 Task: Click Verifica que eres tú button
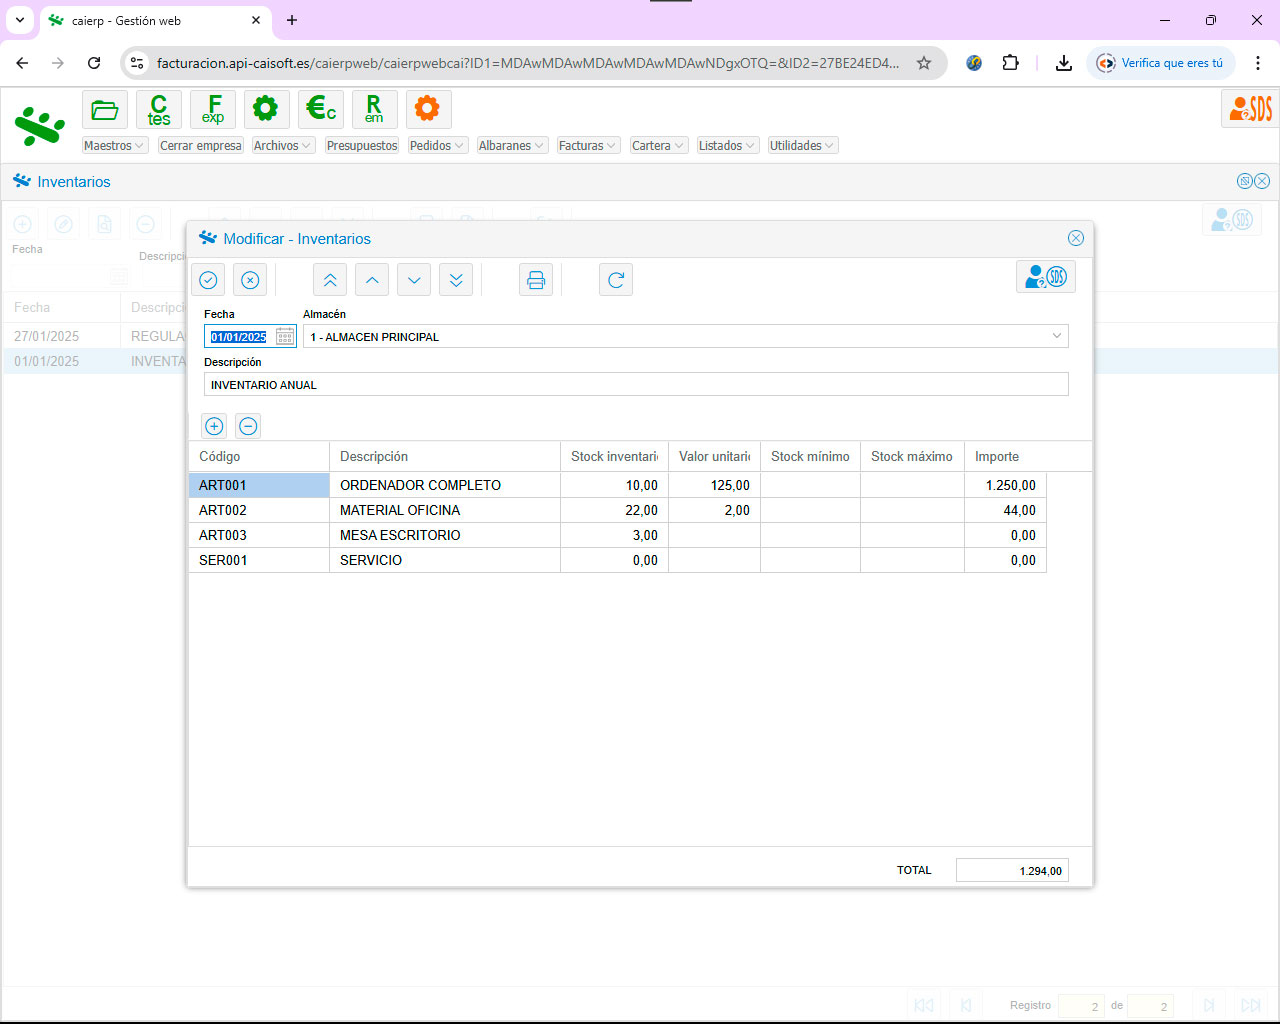click(x=1162, y=63)
